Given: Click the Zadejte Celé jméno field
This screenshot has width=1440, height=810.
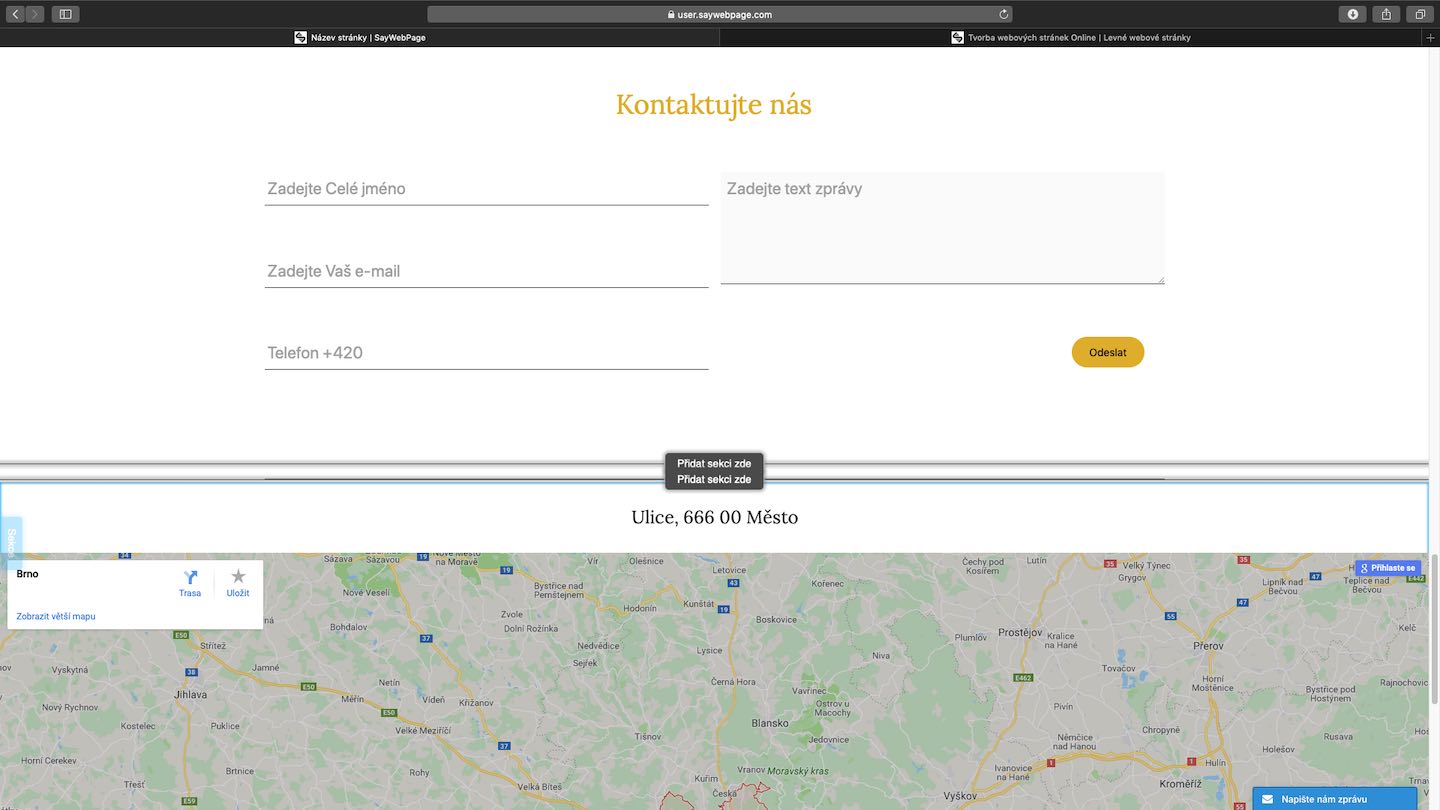Looking at the screenshot, I should pos(487,188).
